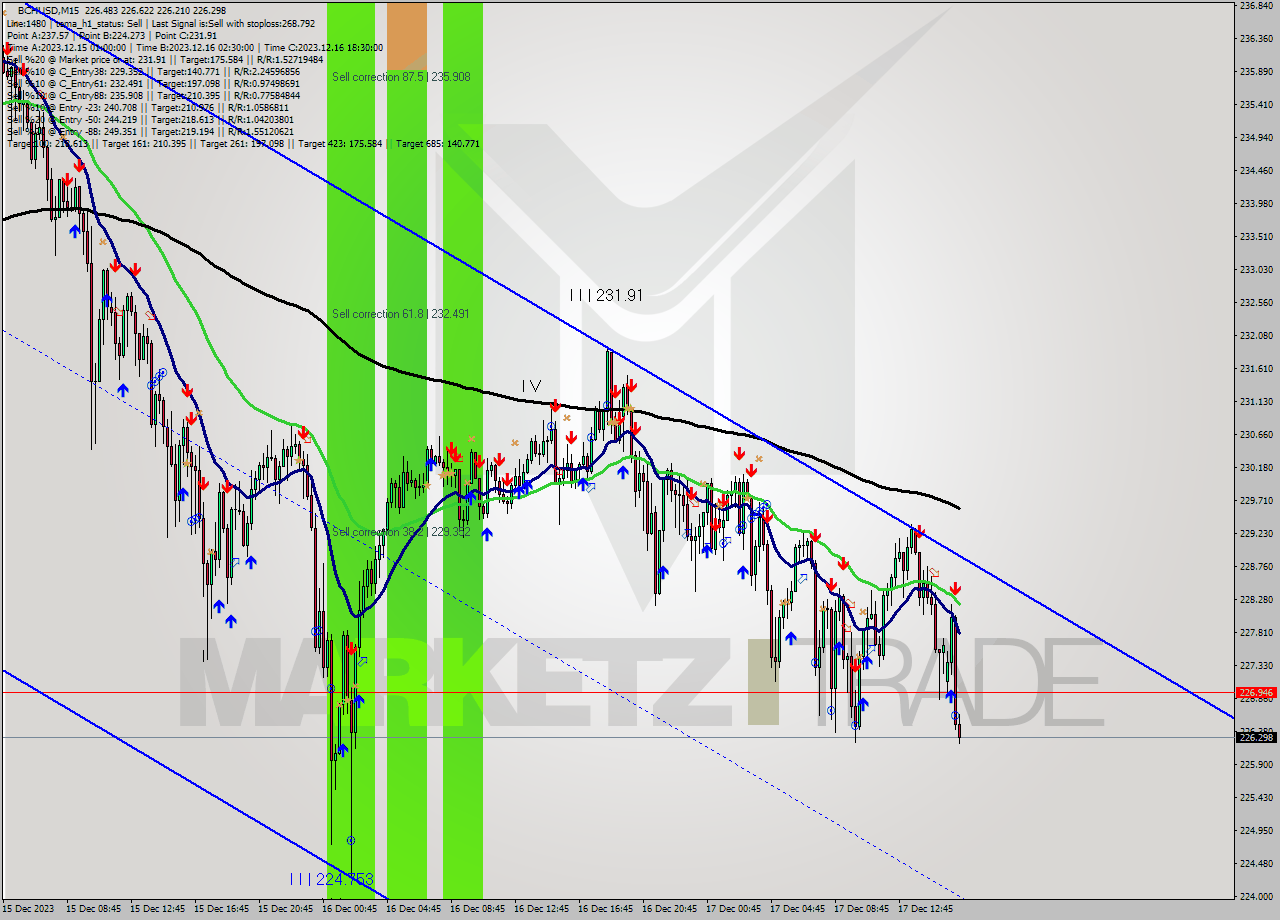Viewport: 1280px width, 920px height.
Task: Click the 233.030 price axis label
Action: pos(1256,270)
